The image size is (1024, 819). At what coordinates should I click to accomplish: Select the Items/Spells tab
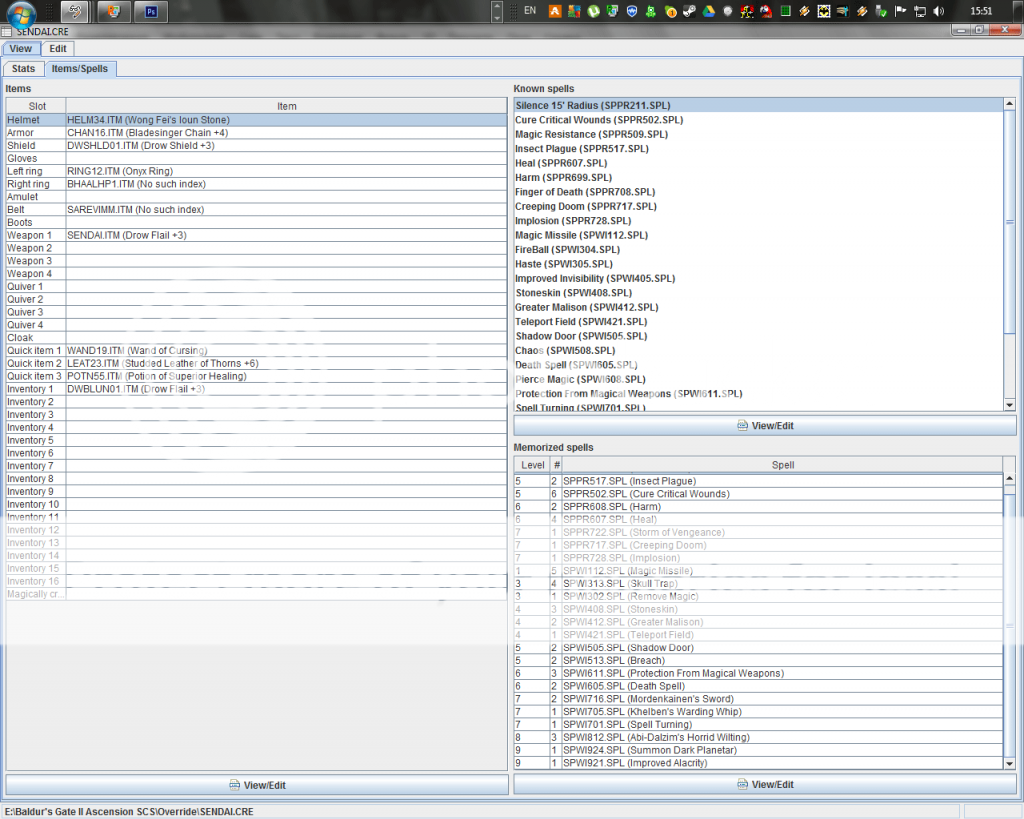click(80, 69)
